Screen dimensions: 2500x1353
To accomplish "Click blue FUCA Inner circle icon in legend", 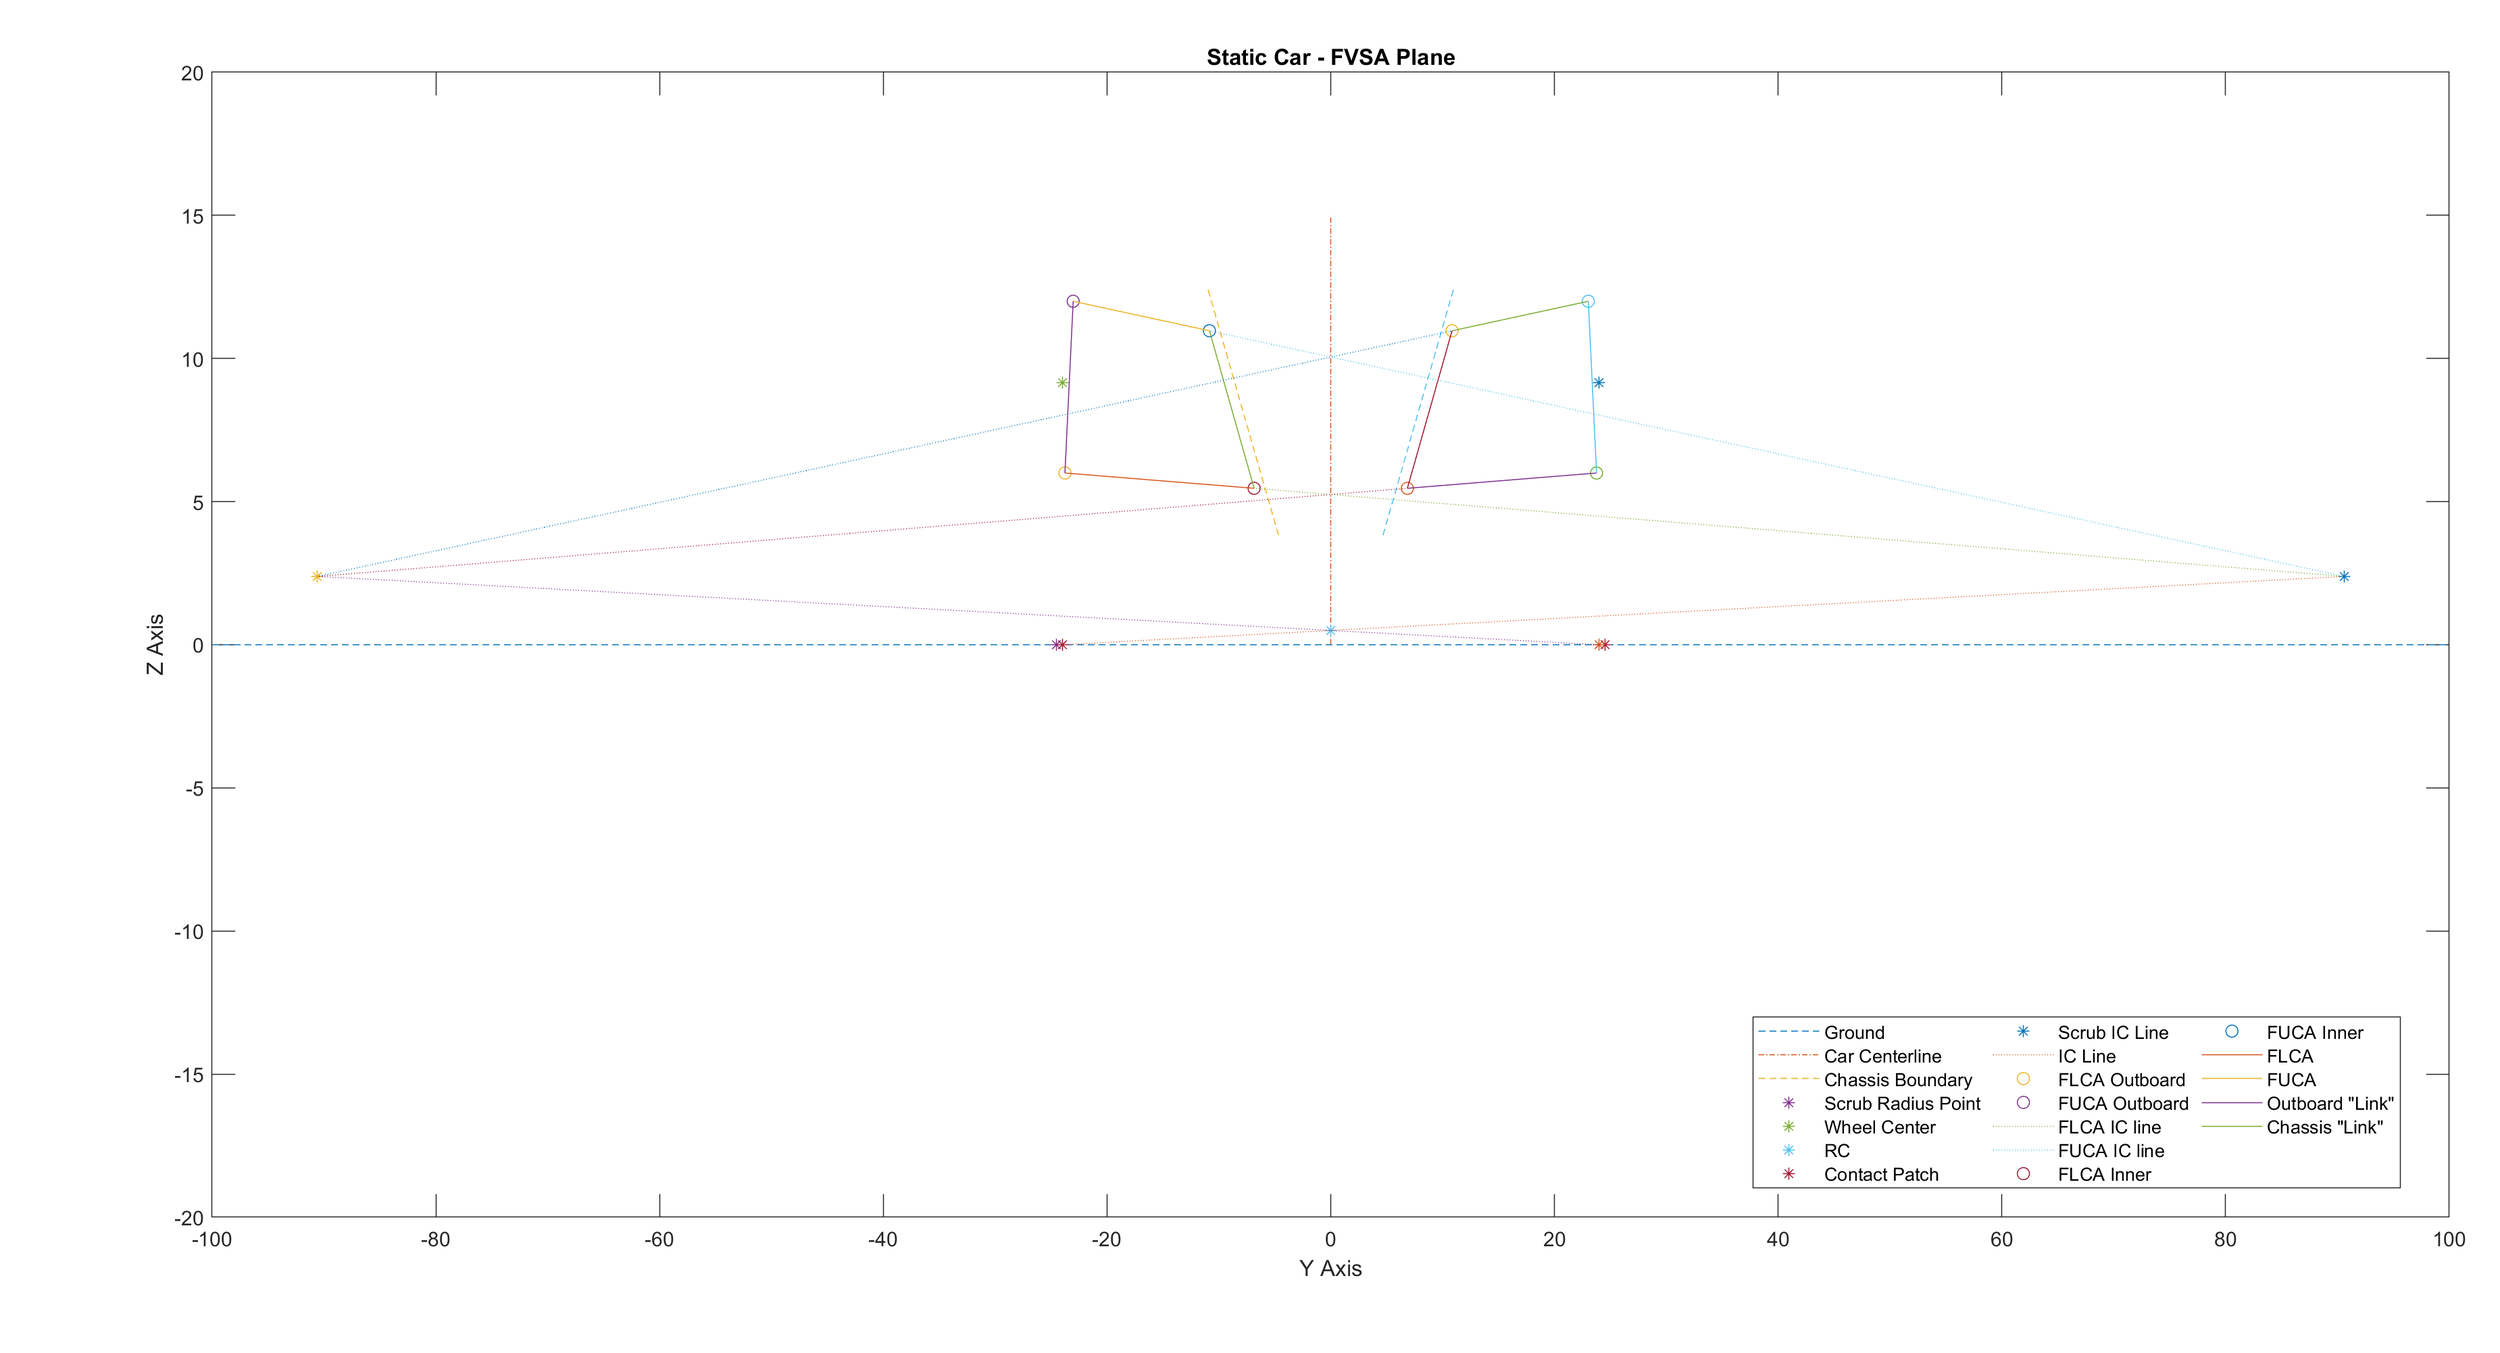I will tap(2232, 1032).
